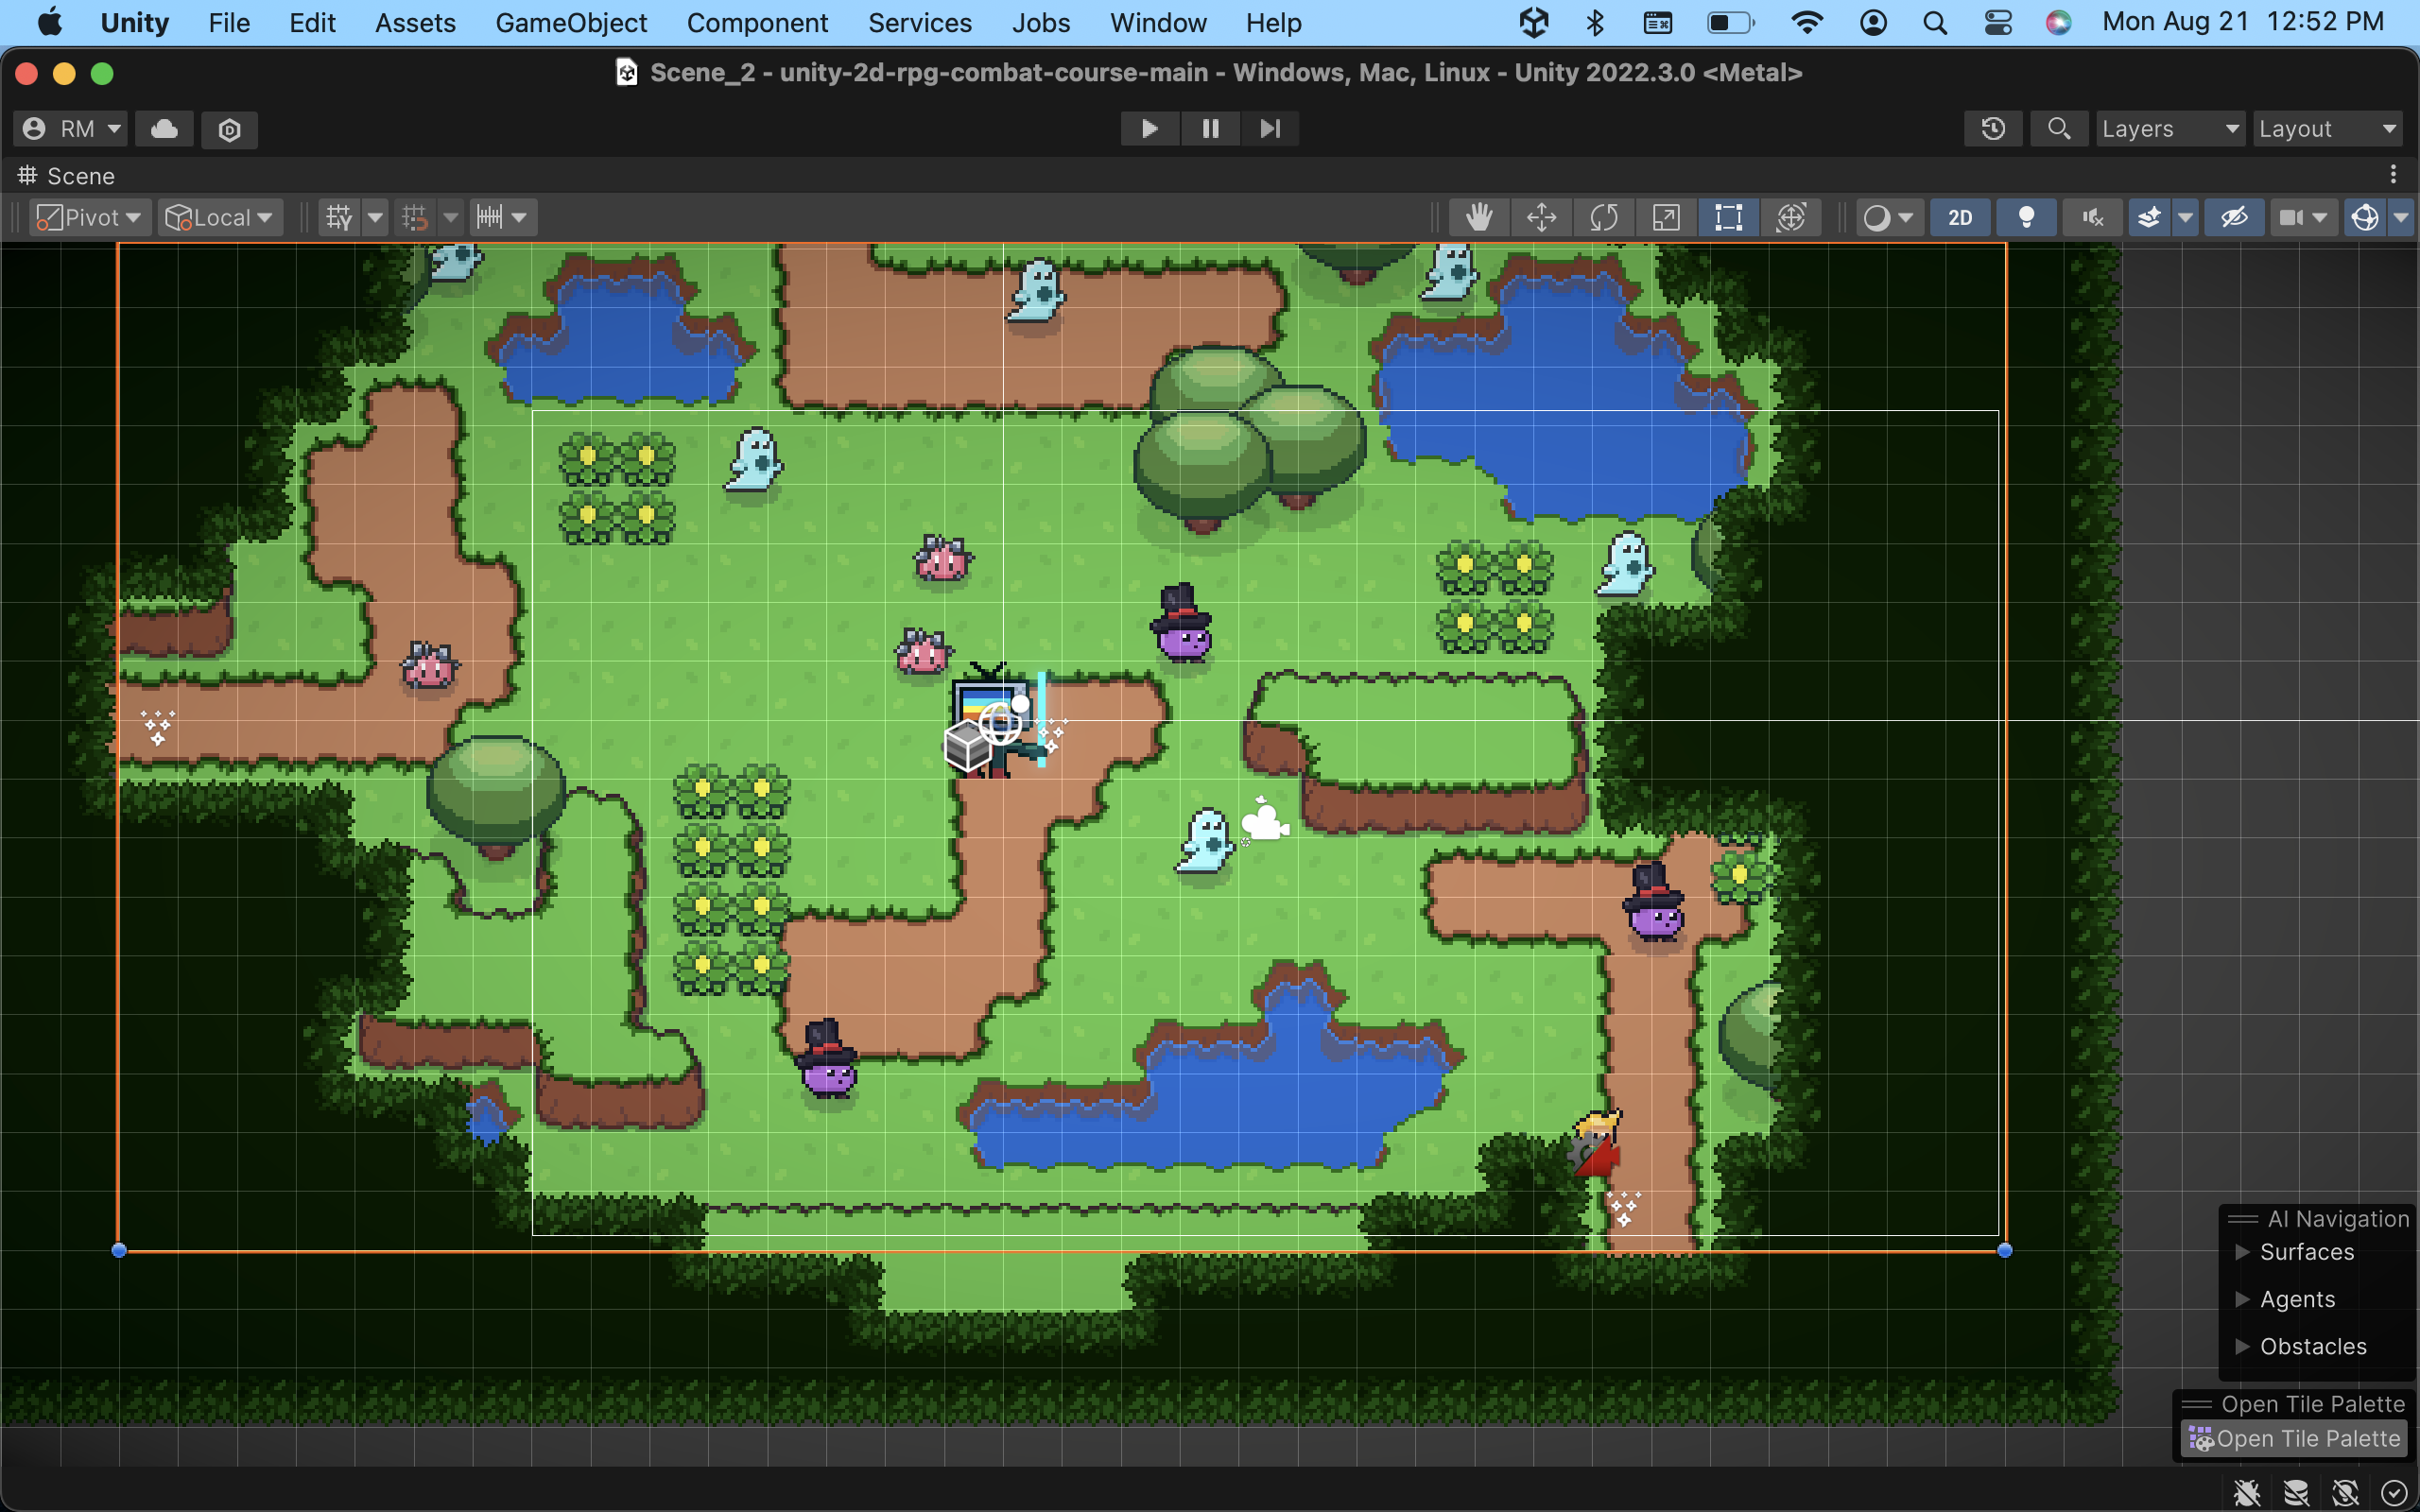Toggle scene lighting with the bulb icon
The width and height of the screenshot is (2420, 1512).
[2026, 217]
